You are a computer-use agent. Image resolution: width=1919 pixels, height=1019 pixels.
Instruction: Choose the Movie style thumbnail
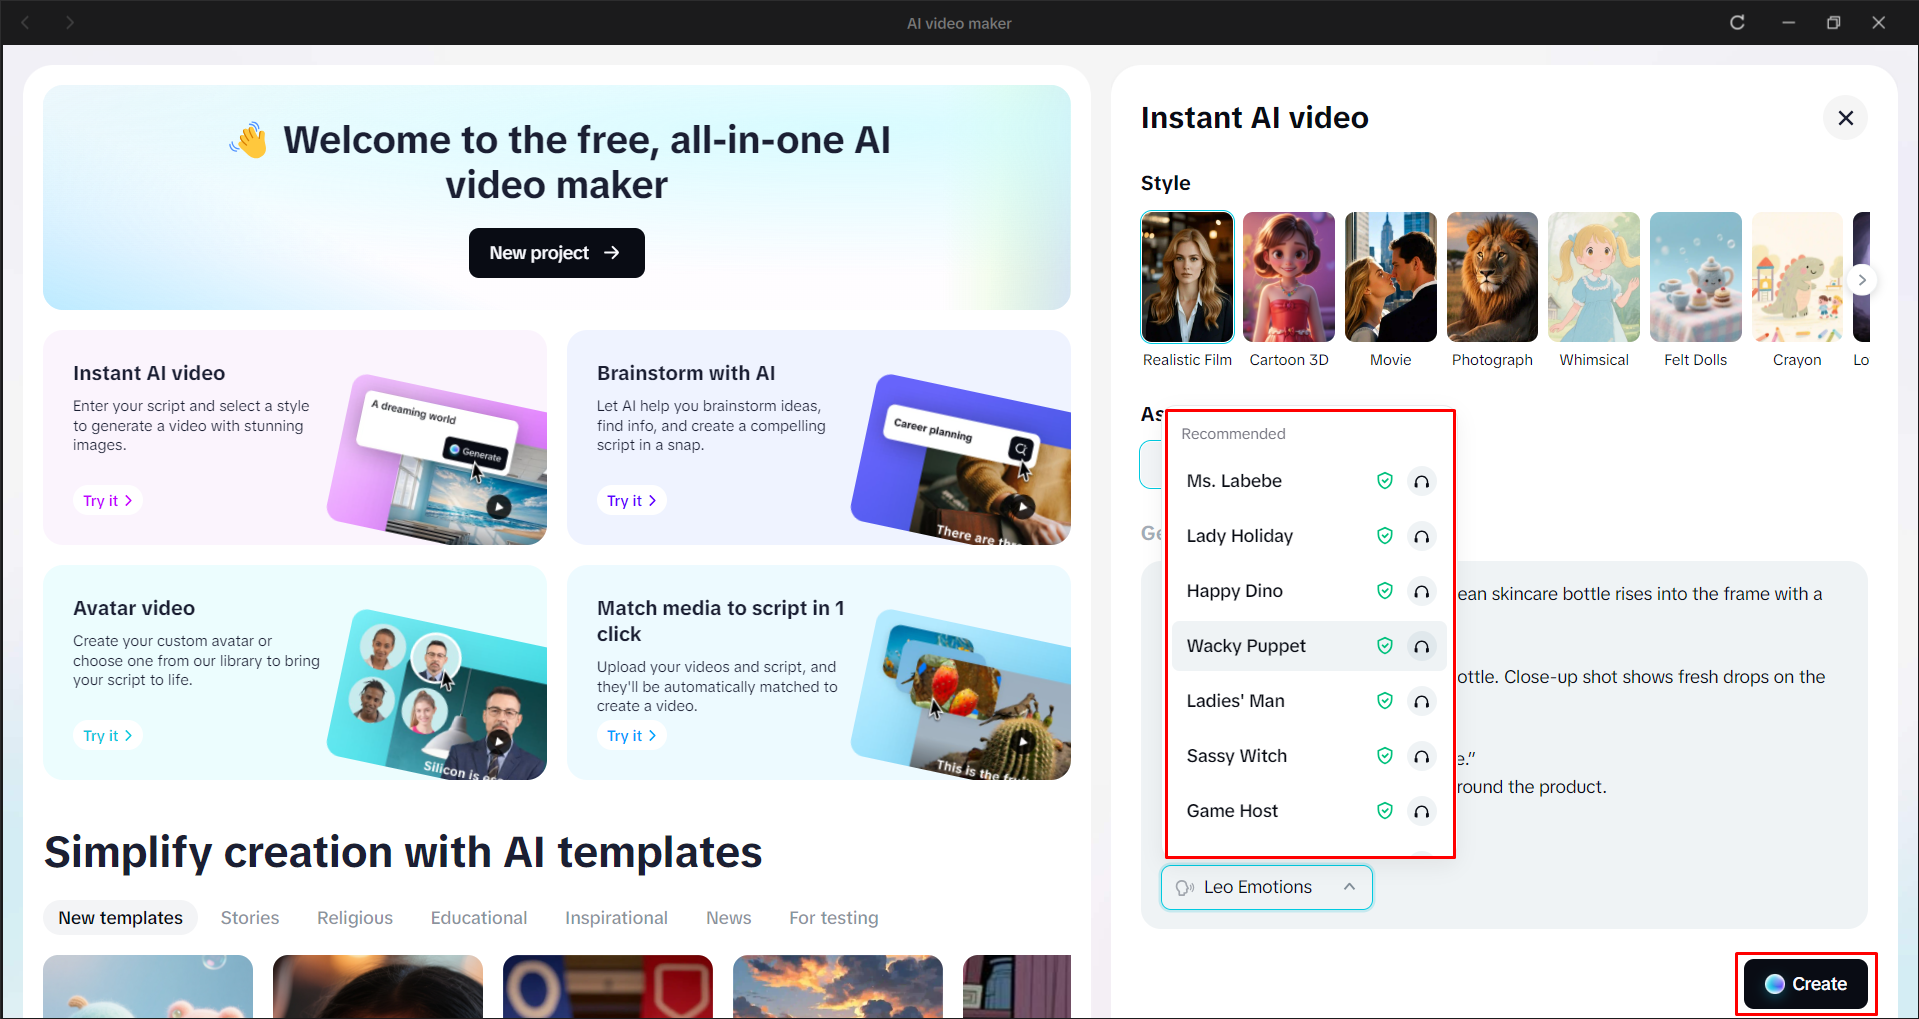click(x=1391, y=277)
